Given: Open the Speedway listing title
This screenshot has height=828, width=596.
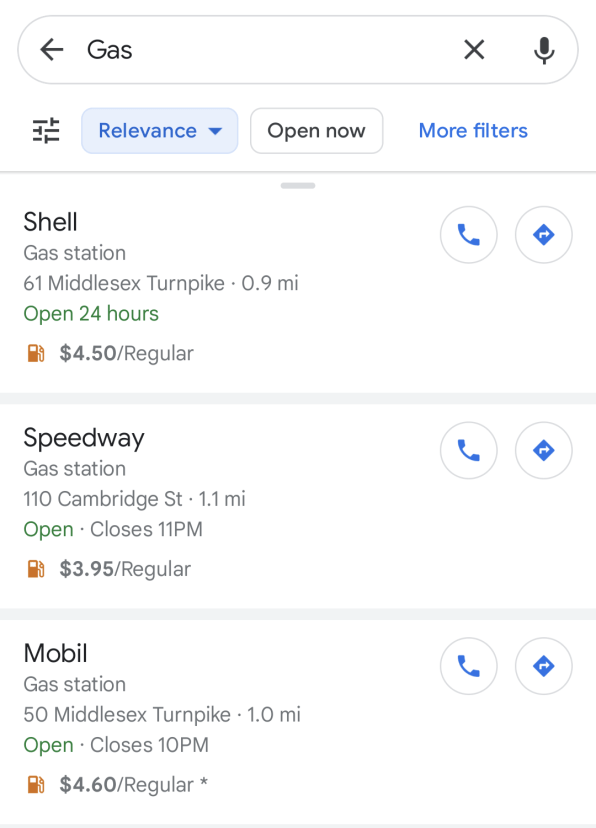Looking at the screenshot, I should pos(84,438).
